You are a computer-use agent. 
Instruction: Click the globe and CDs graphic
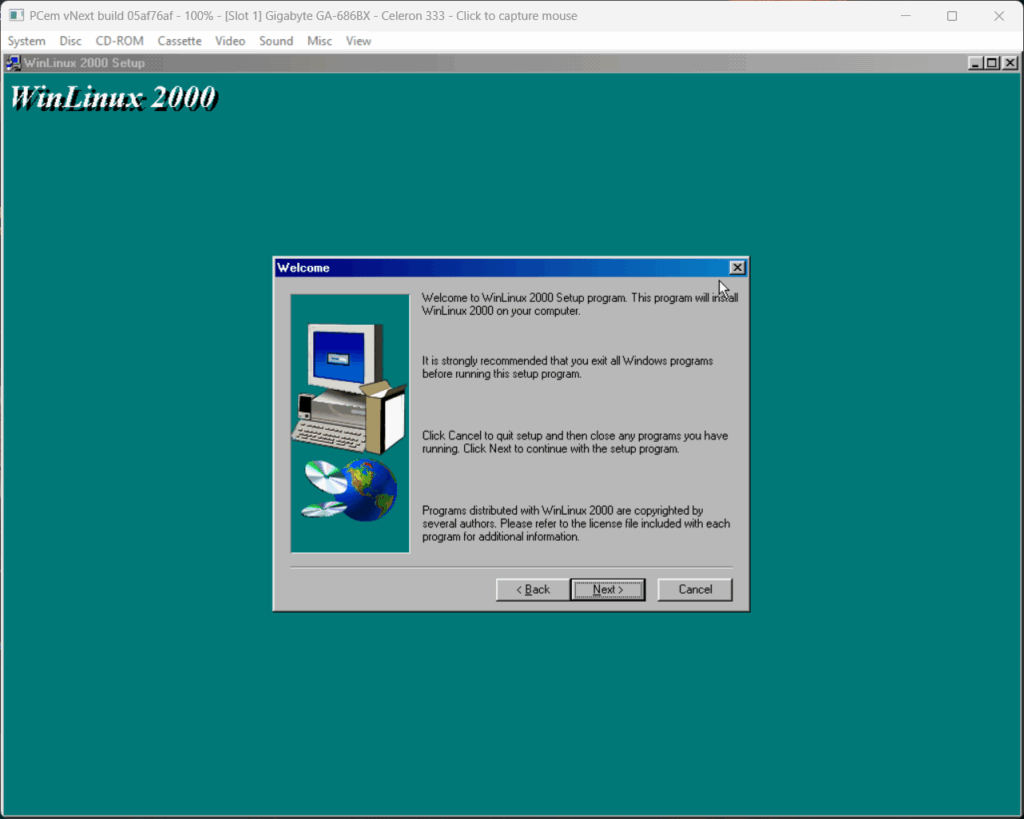tap(350, 489)
